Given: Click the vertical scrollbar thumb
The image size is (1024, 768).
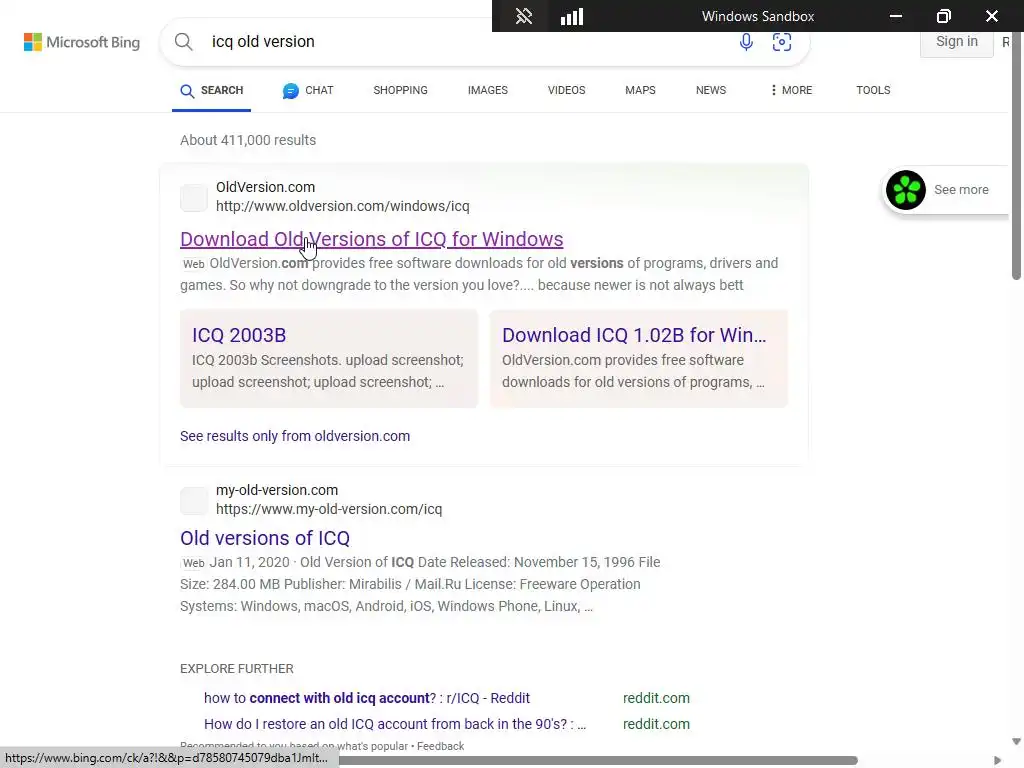Looking at the screenshot, I should click(x=1016, y=157).
